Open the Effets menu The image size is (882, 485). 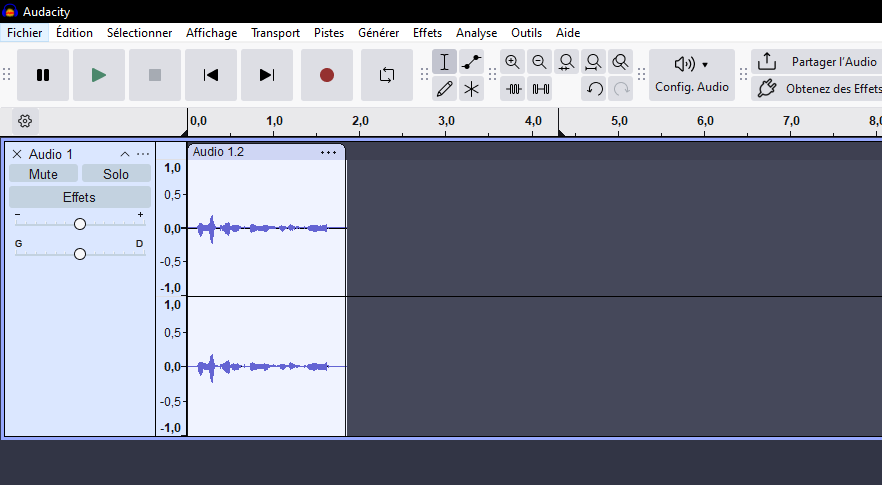point(427,33)
